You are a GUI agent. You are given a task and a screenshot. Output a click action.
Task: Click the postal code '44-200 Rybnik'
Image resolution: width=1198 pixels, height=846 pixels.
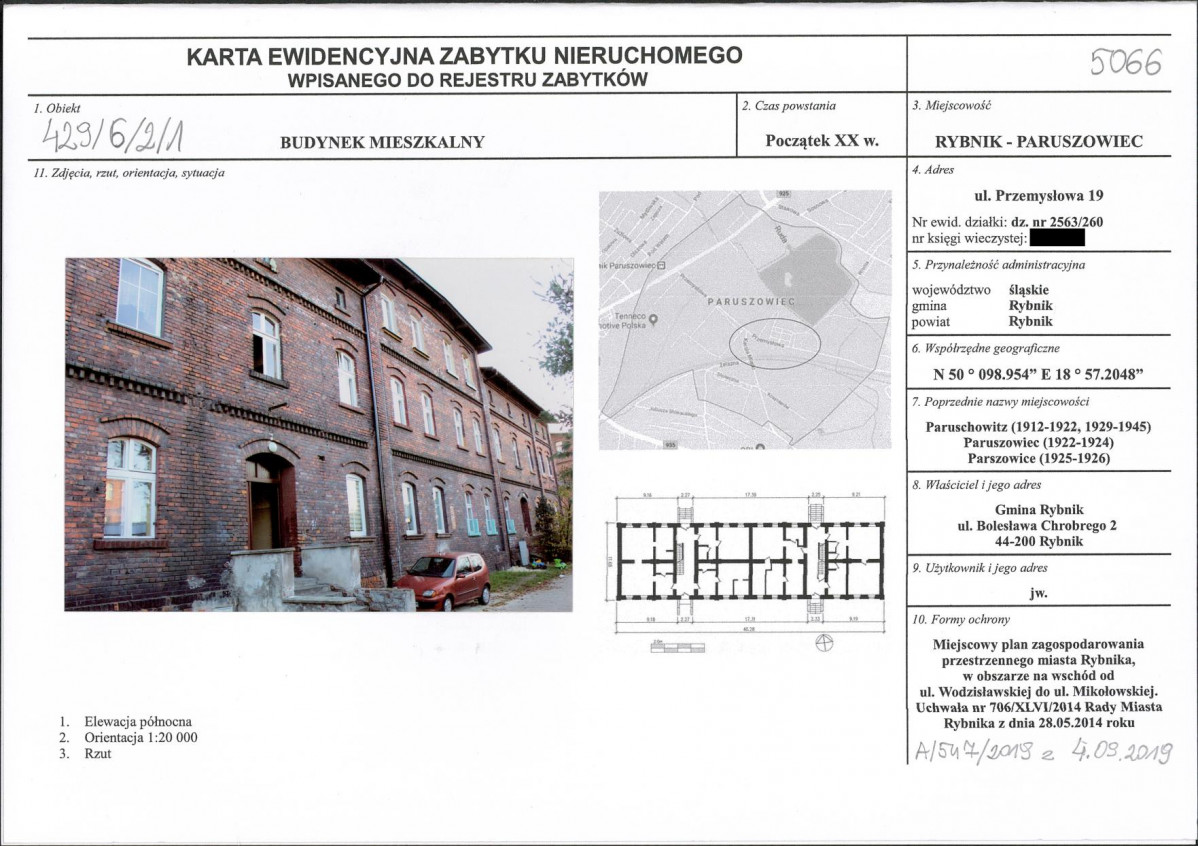1039,541
